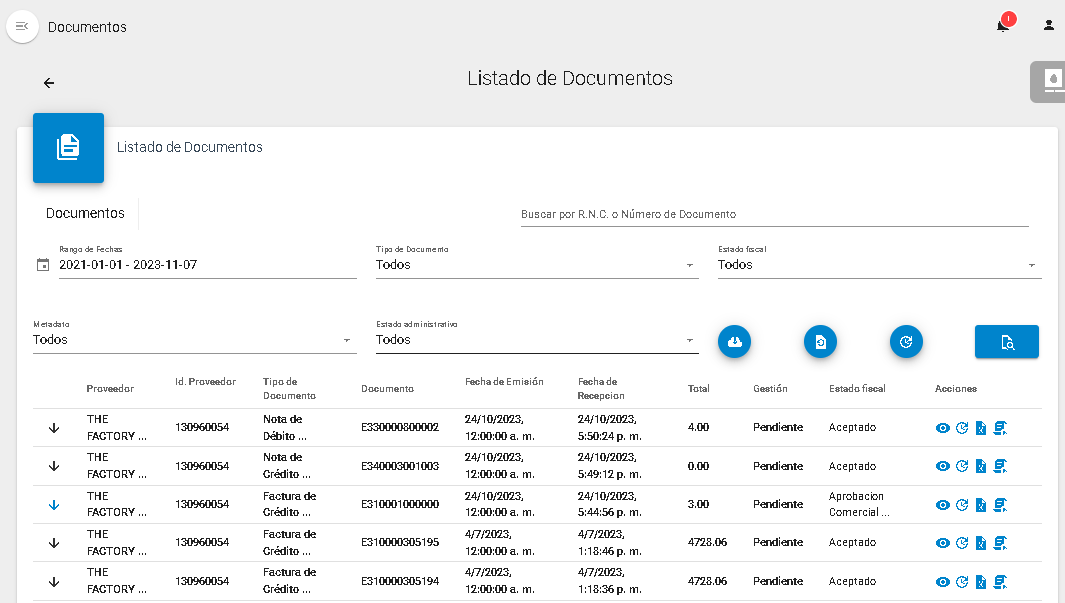Click the user account profile icon
Viewport: 1065px width, 603px height.
pyautogui.click(x=1049, y=26)
